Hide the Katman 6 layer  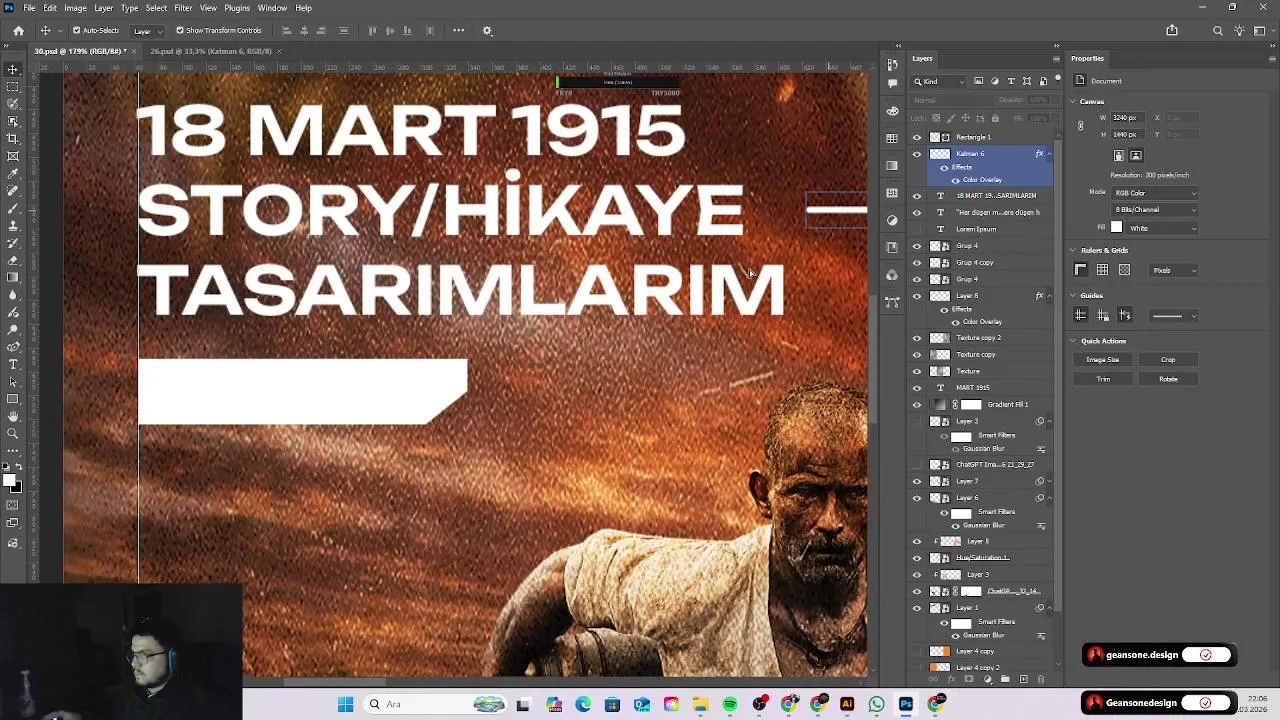click(917, 154)
